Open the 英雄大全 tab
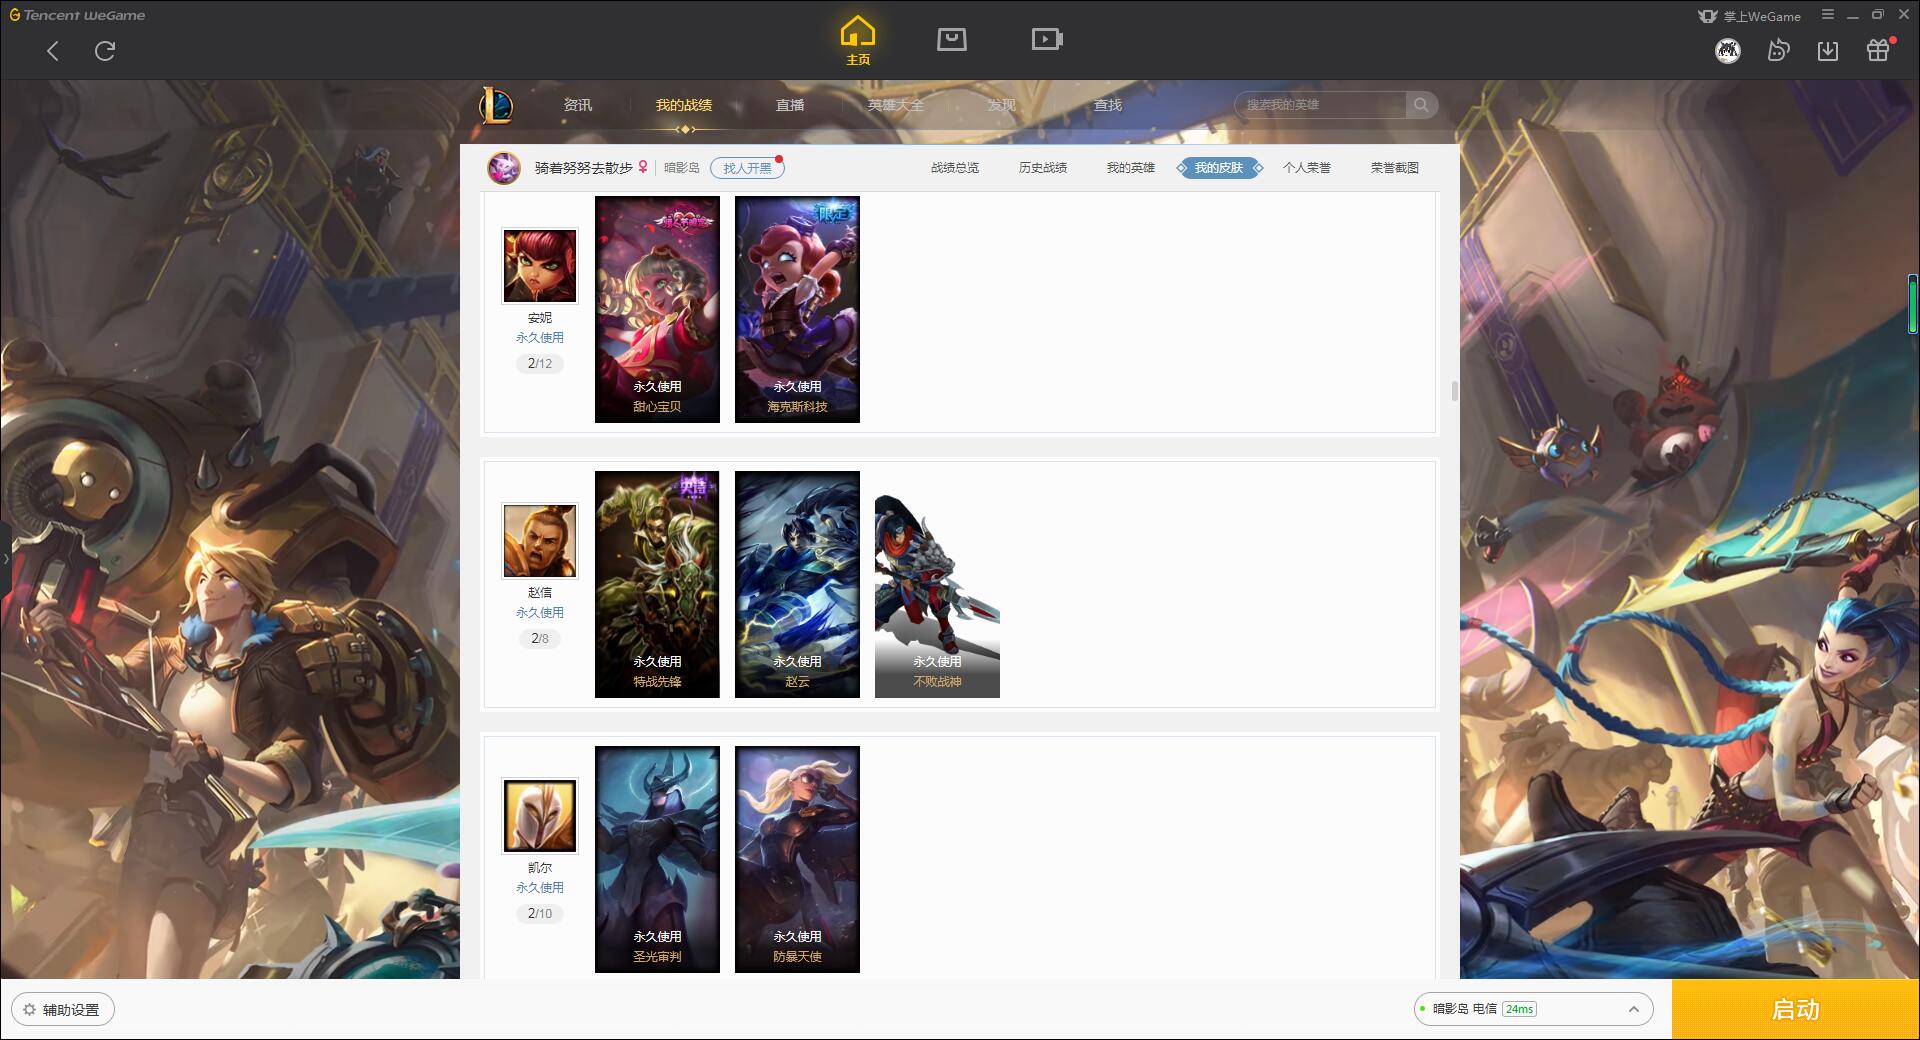This screenshot has width=1920, height=1040. tap(896, 105)
